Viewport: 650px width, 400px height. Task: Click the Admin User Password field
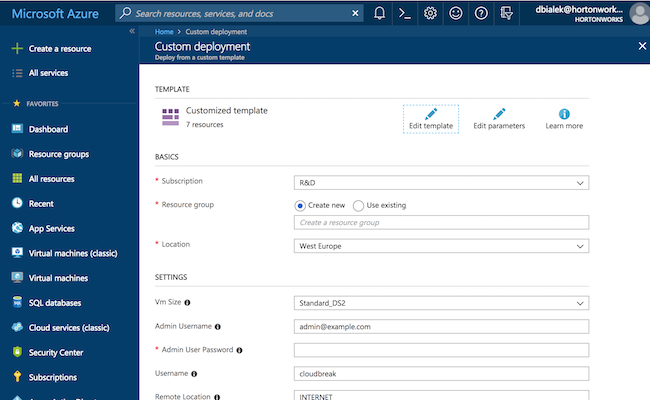(441, 350)
